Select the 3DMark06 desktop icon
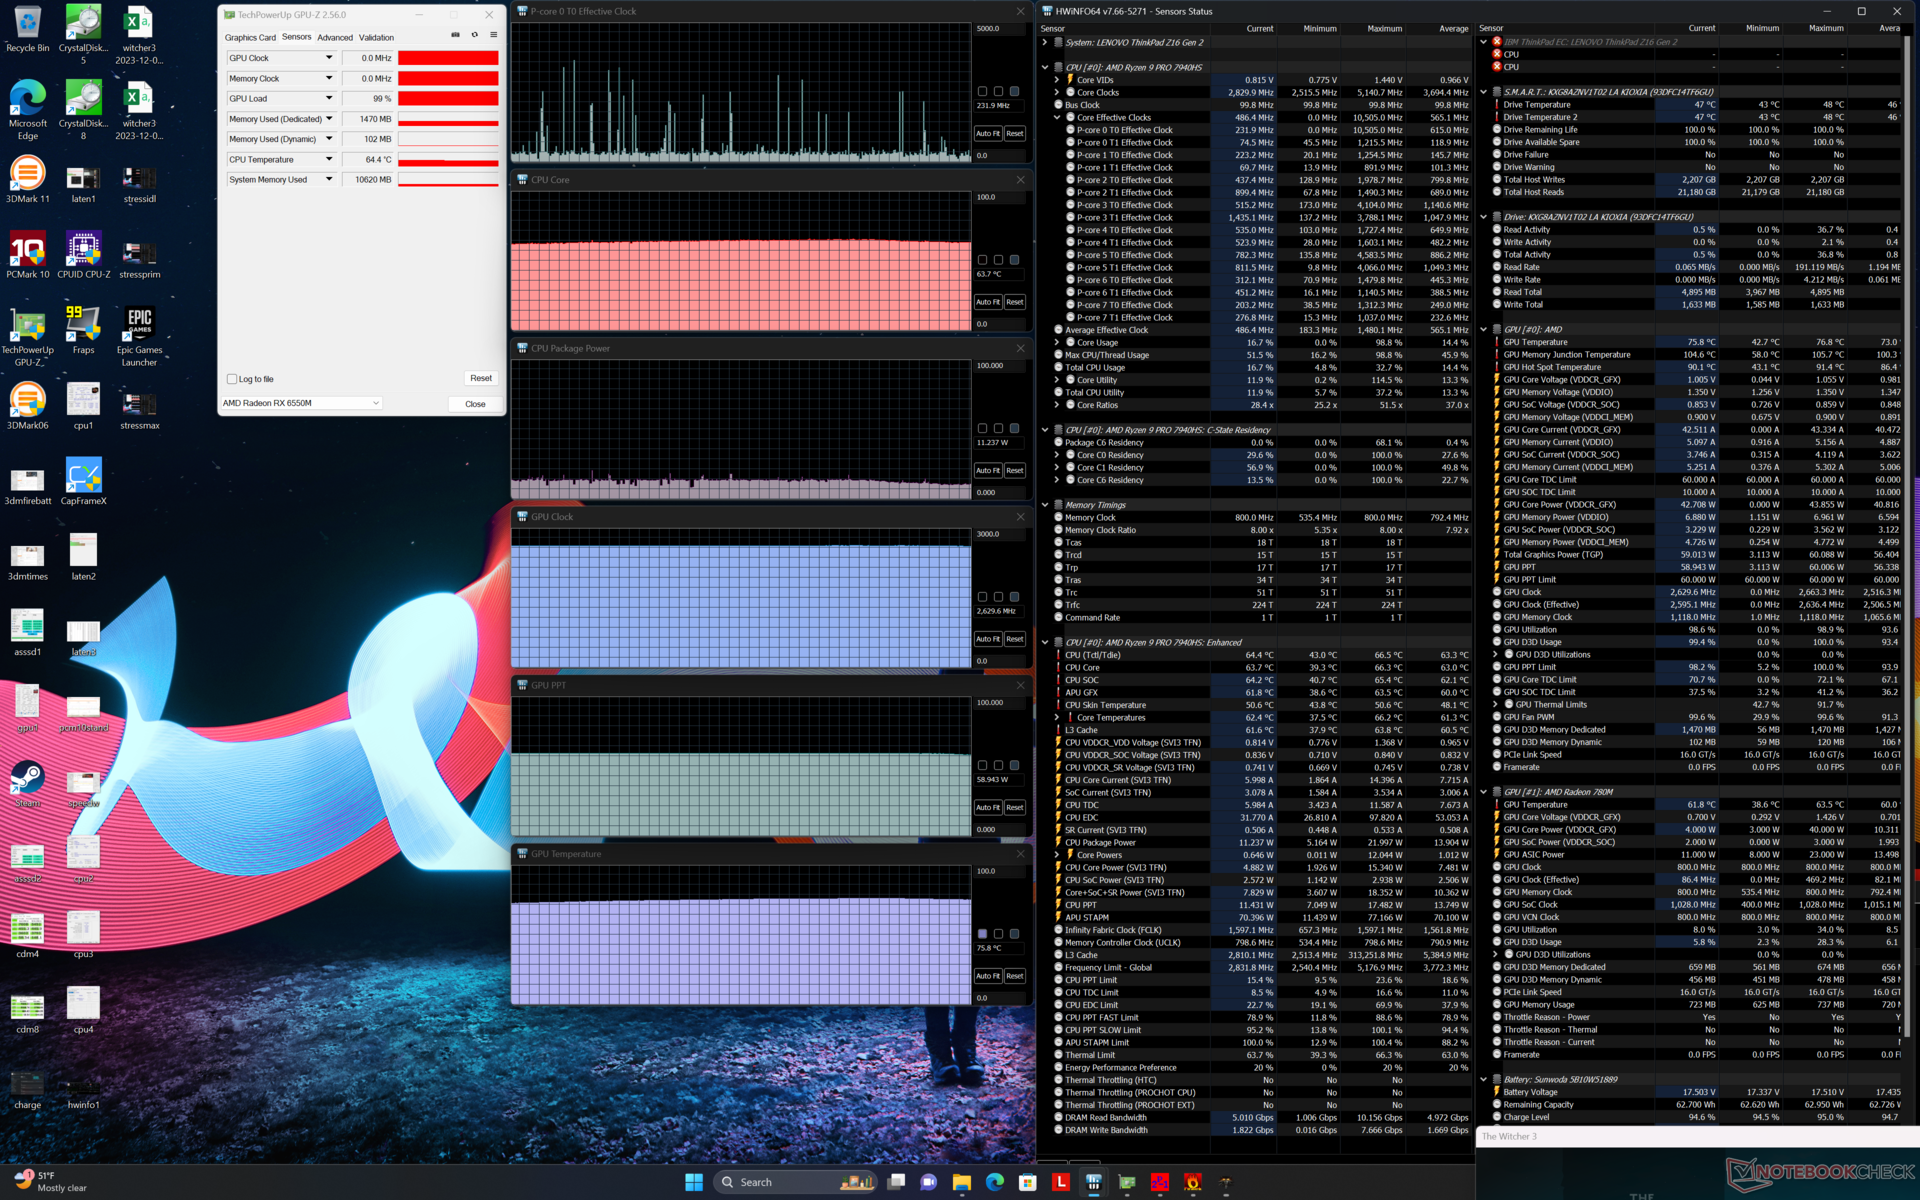1920x1200 pixels. 27,406
